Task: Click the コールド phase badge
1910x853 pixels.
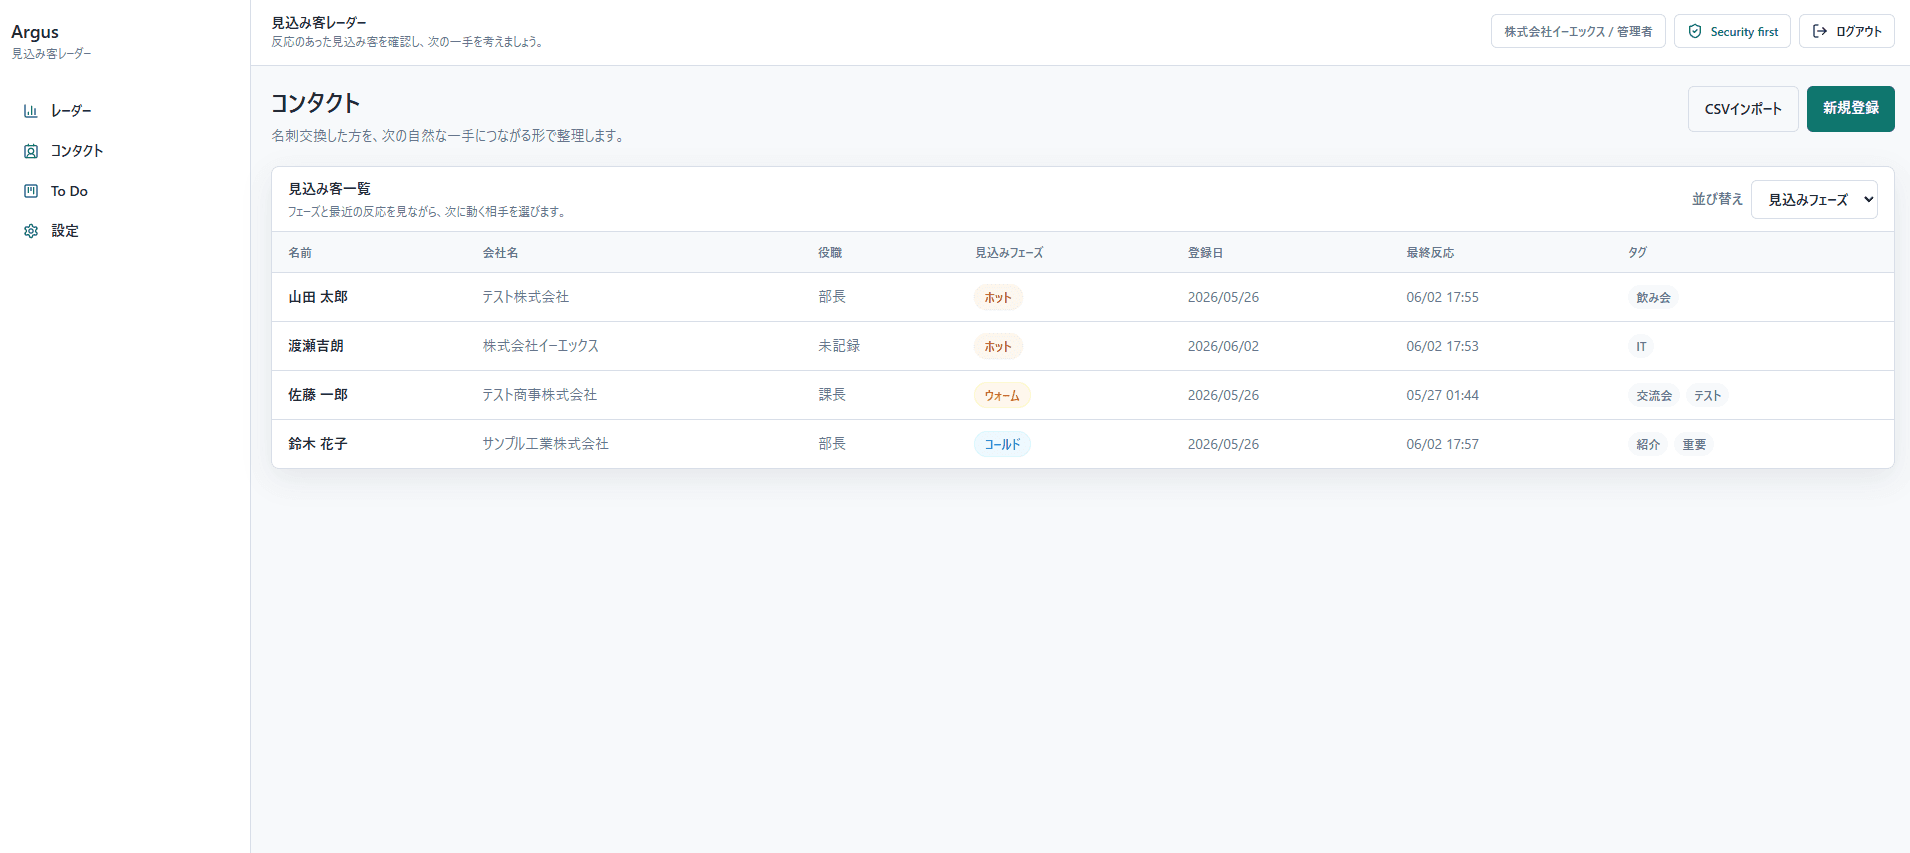Action: point(1002,444)
